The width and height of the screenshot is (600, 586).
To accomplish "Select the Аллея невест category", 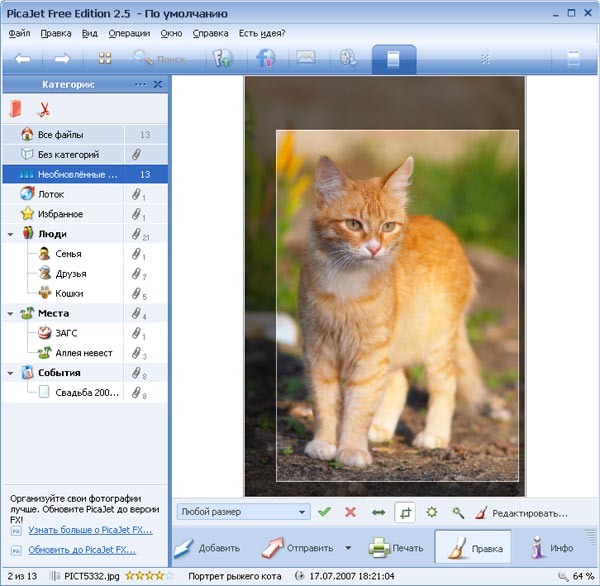I will 85,353.
